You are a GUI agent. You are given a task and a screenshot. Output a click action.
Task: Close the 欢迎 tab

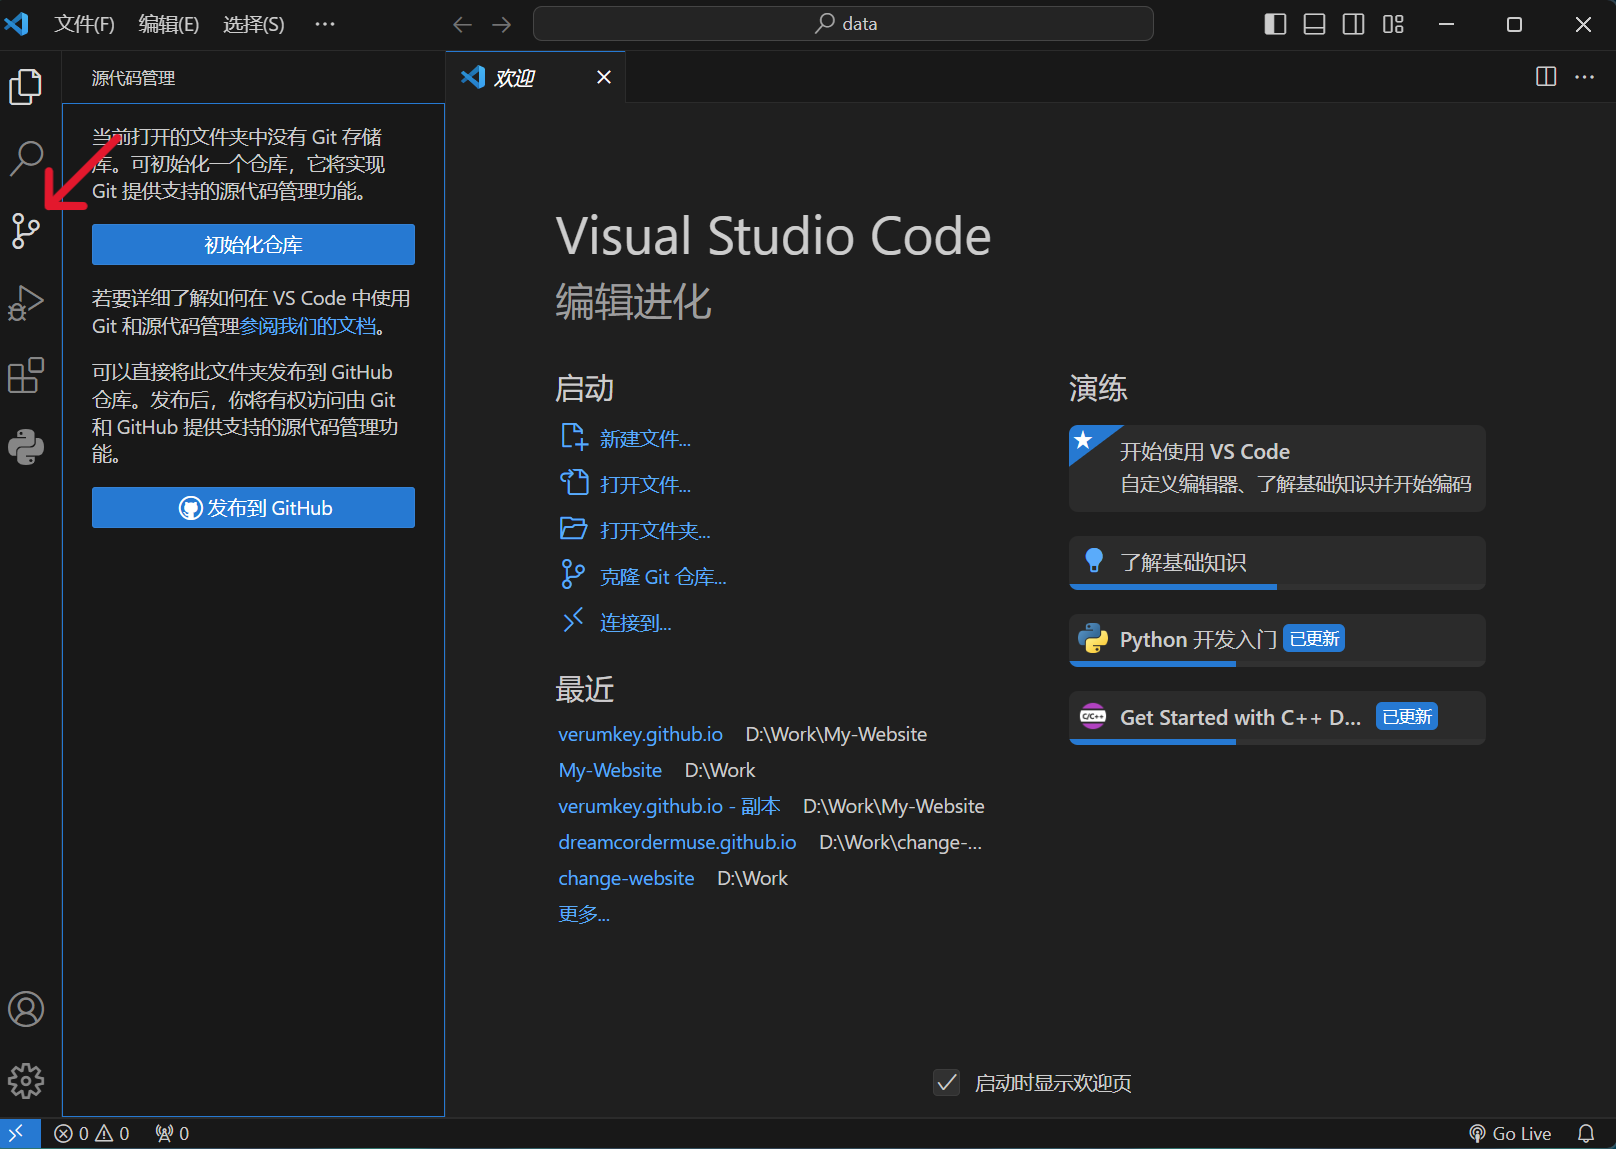click(604, 77)
